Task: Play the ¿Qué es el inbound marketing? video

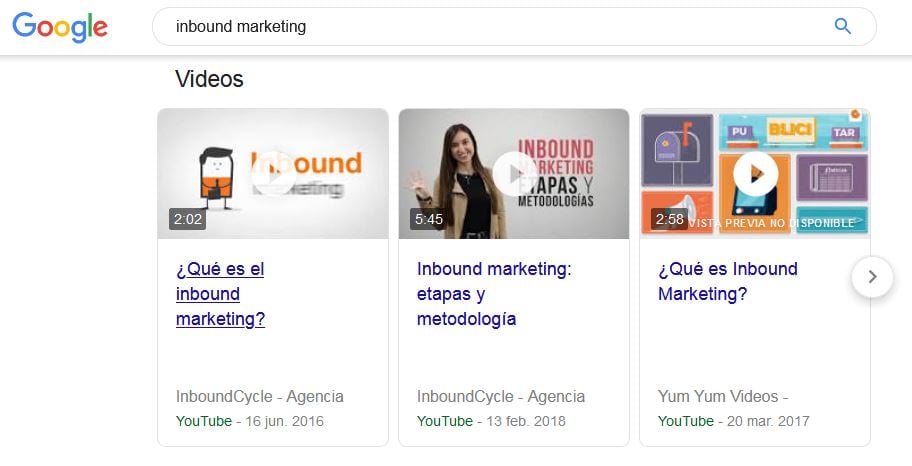Action: point(273,173)
